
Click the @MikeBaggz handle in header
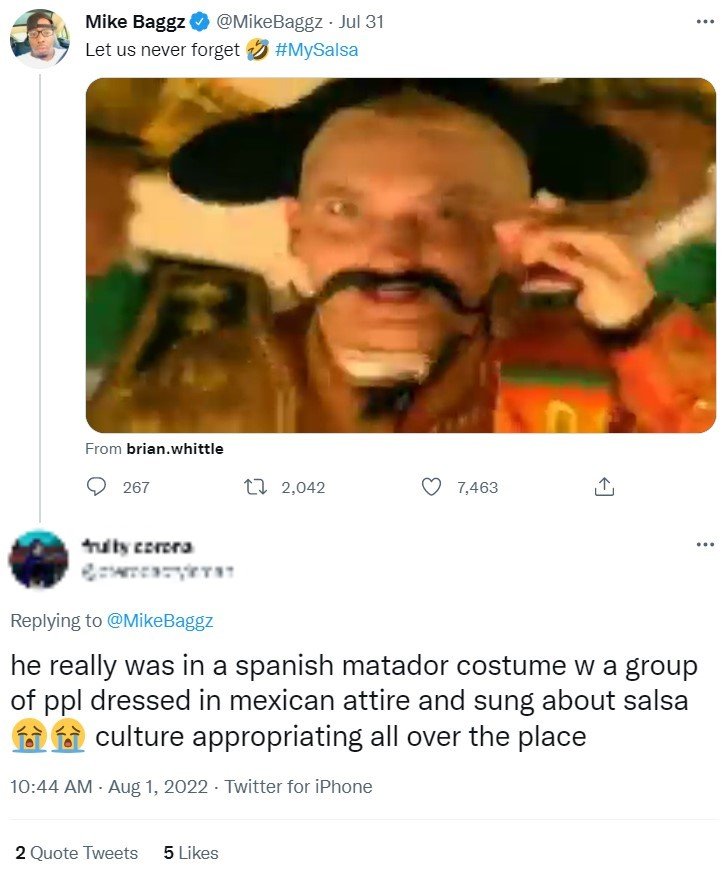269,22
